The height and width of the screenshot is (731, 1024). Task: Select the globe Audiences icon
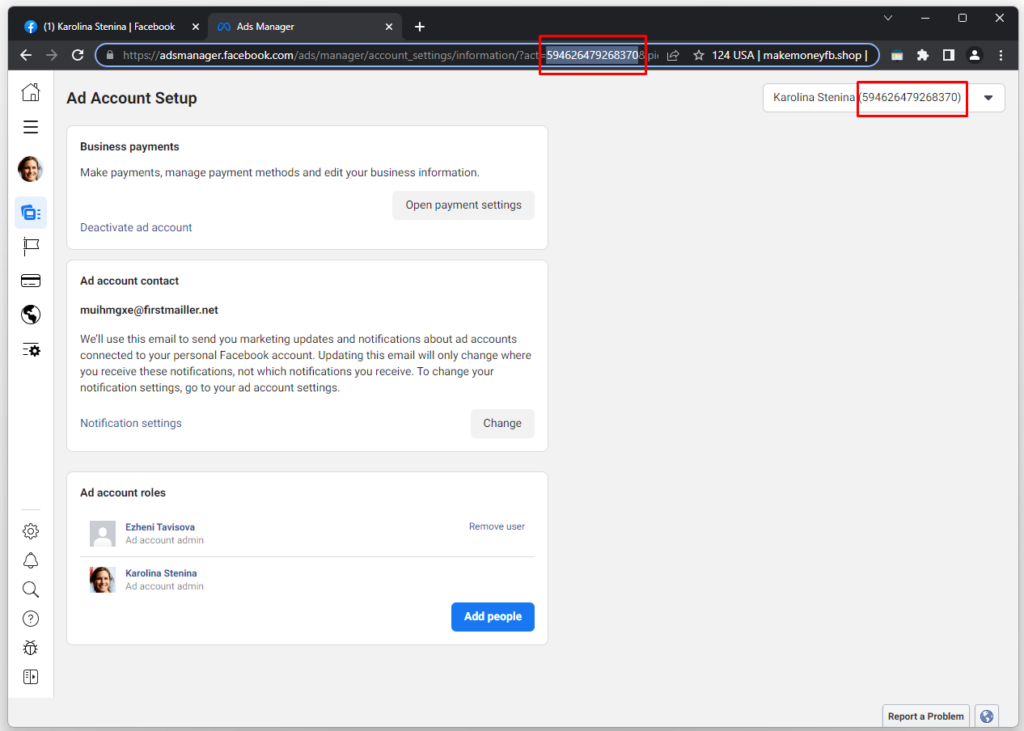click(x=31, y=314)
